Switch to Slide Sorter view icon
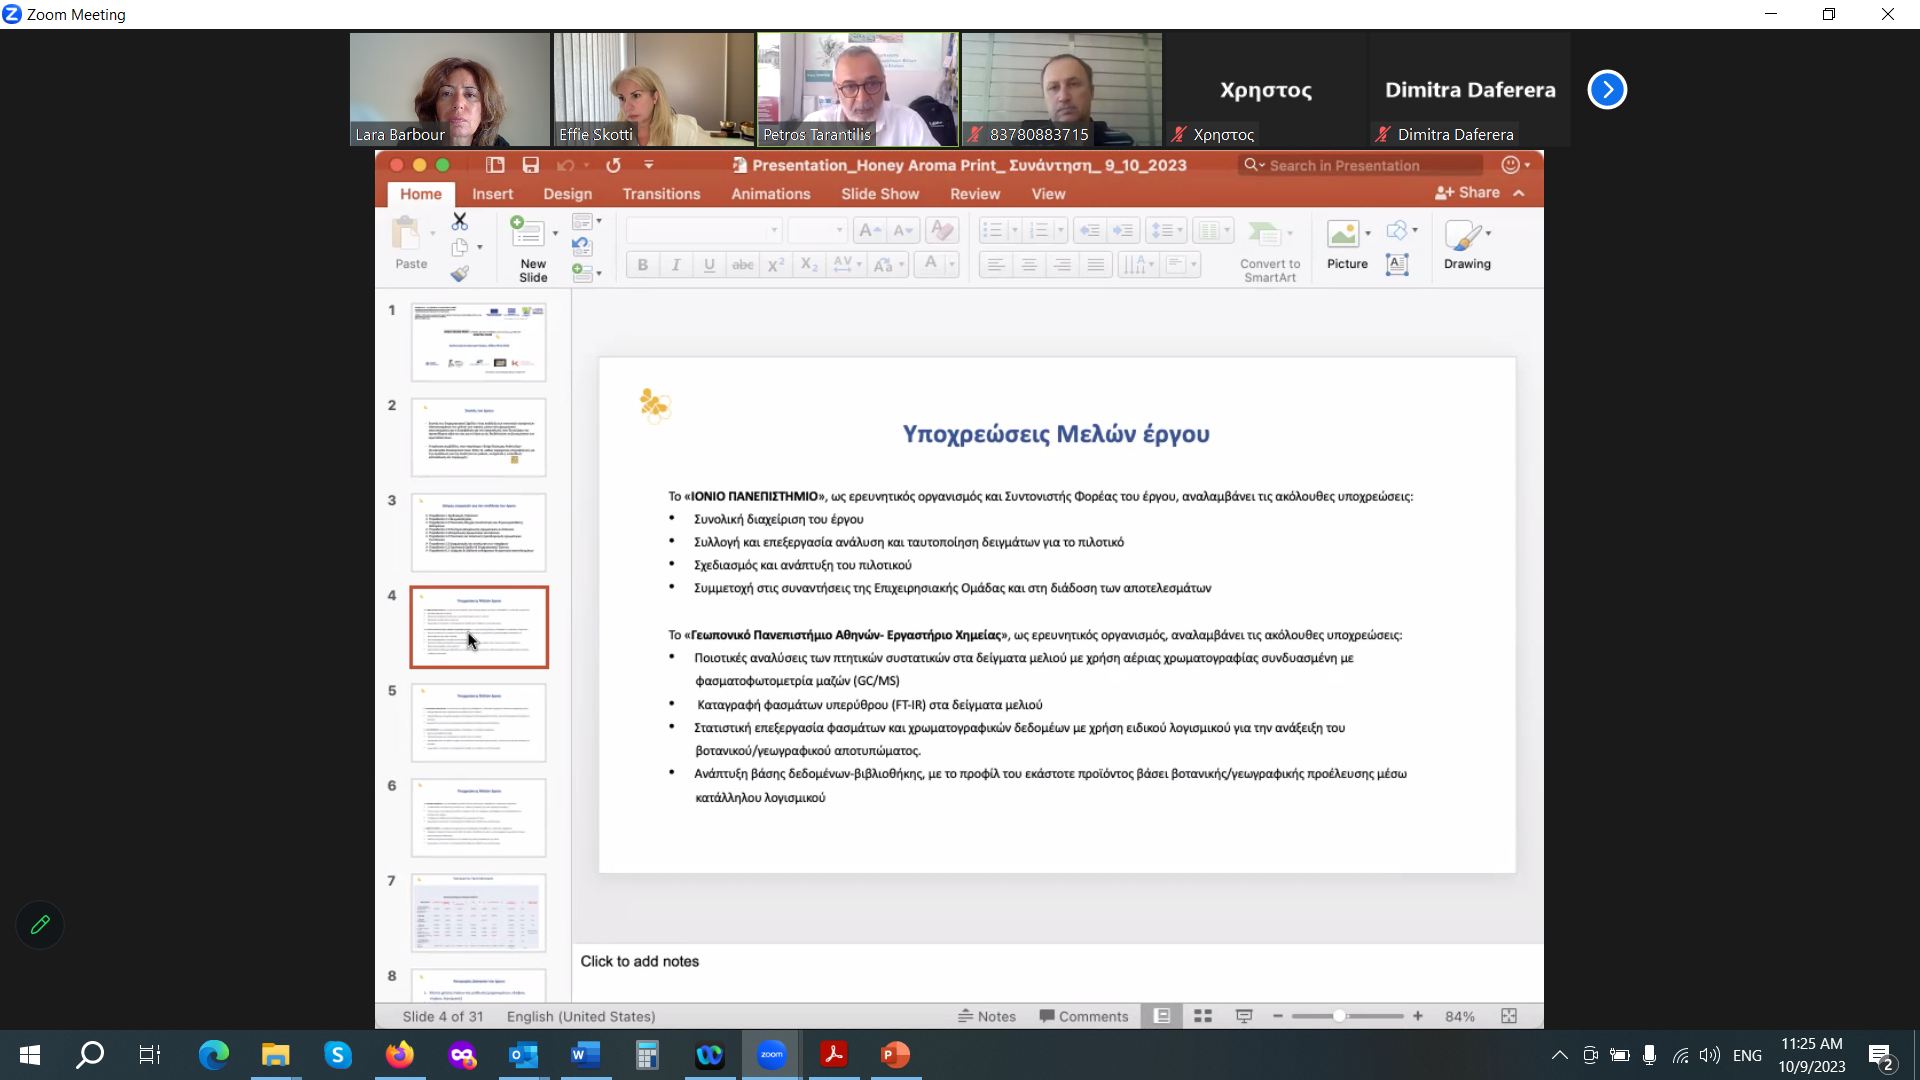Image resolution: width=1920 pixels, height=1080 pixels. tap(1203, 1016)
